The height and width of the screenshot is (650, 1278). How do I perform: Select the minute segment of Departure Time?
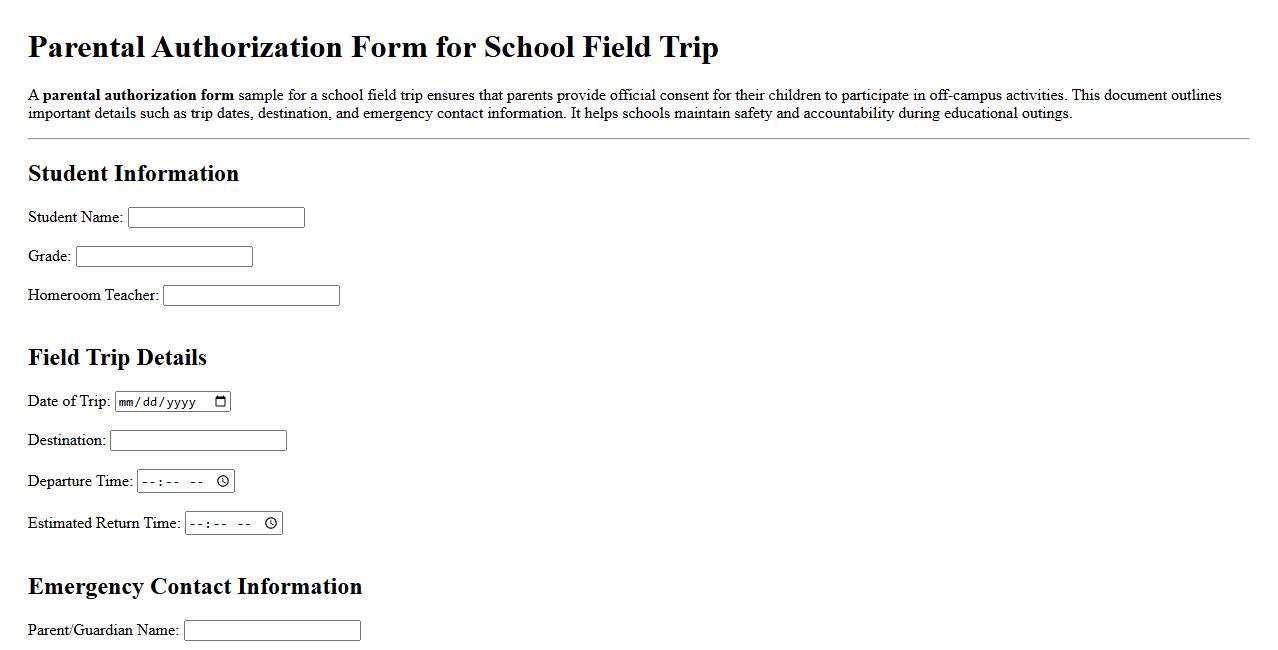tap(171, 481)
